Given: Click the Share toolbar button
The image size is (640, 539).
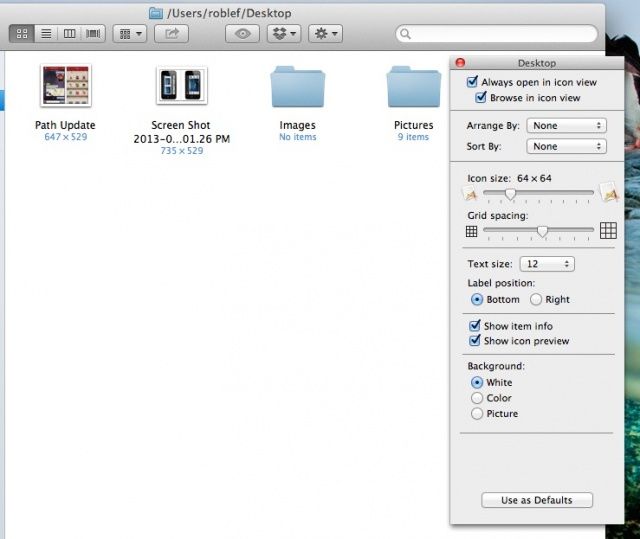Looking at the screenshot, I should 171,34.
